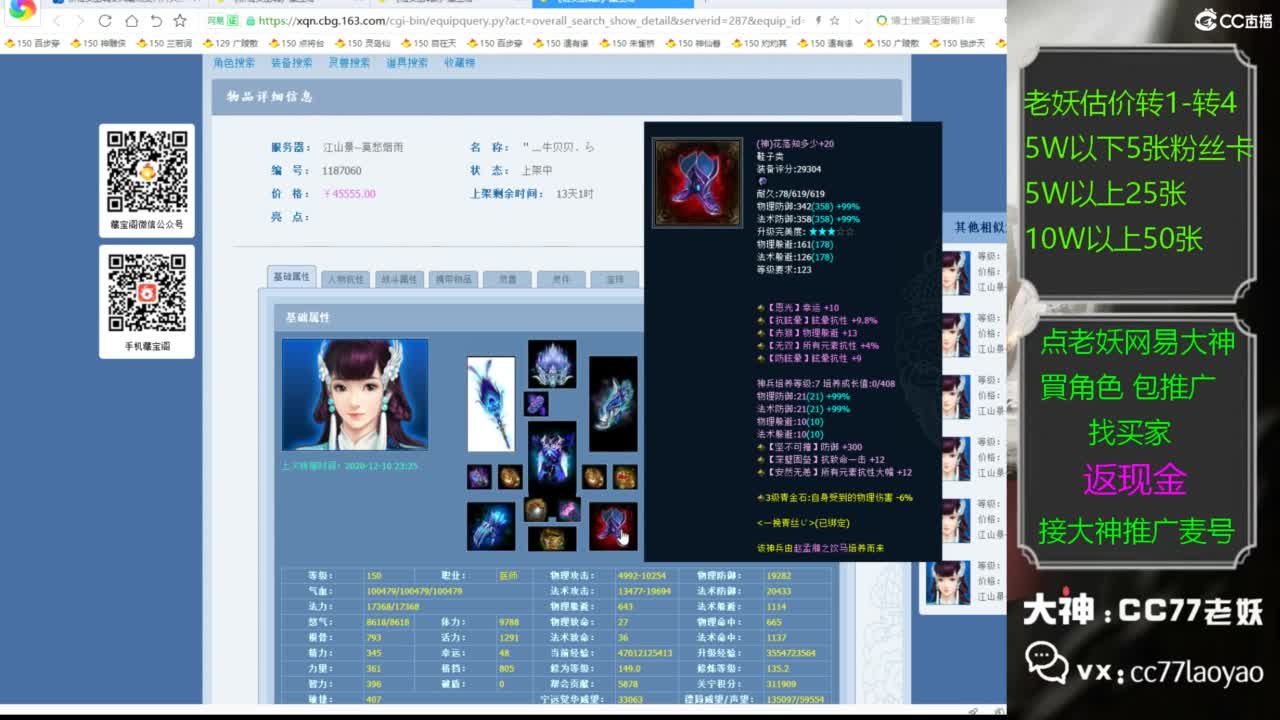This screenshot has height=720, width=1280.
Task: Click the 物理防御 value 19282
Action: point(779,576)
